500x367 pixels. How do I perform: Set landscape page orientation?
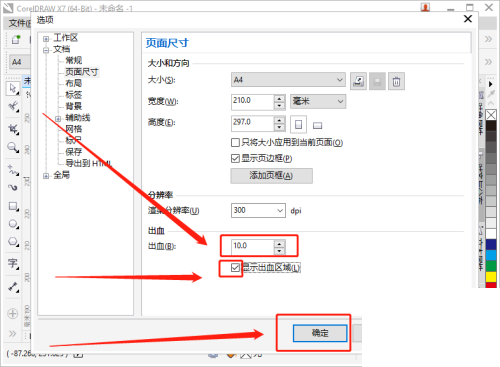[x=317, y=125]
